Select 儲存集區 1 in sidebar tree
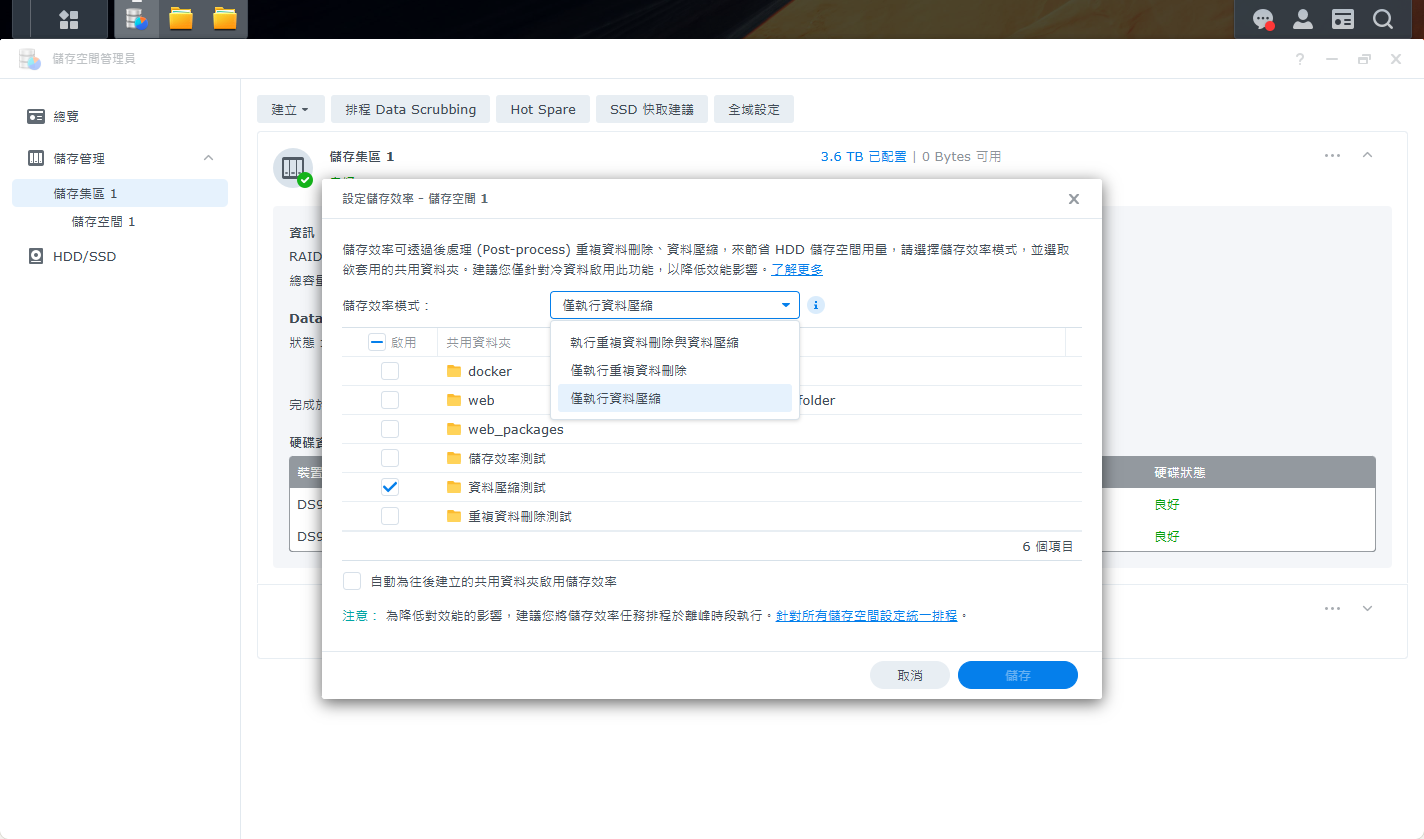This screenshot has height=839, width=1424. pyautogui.click(x=120, y=193)
